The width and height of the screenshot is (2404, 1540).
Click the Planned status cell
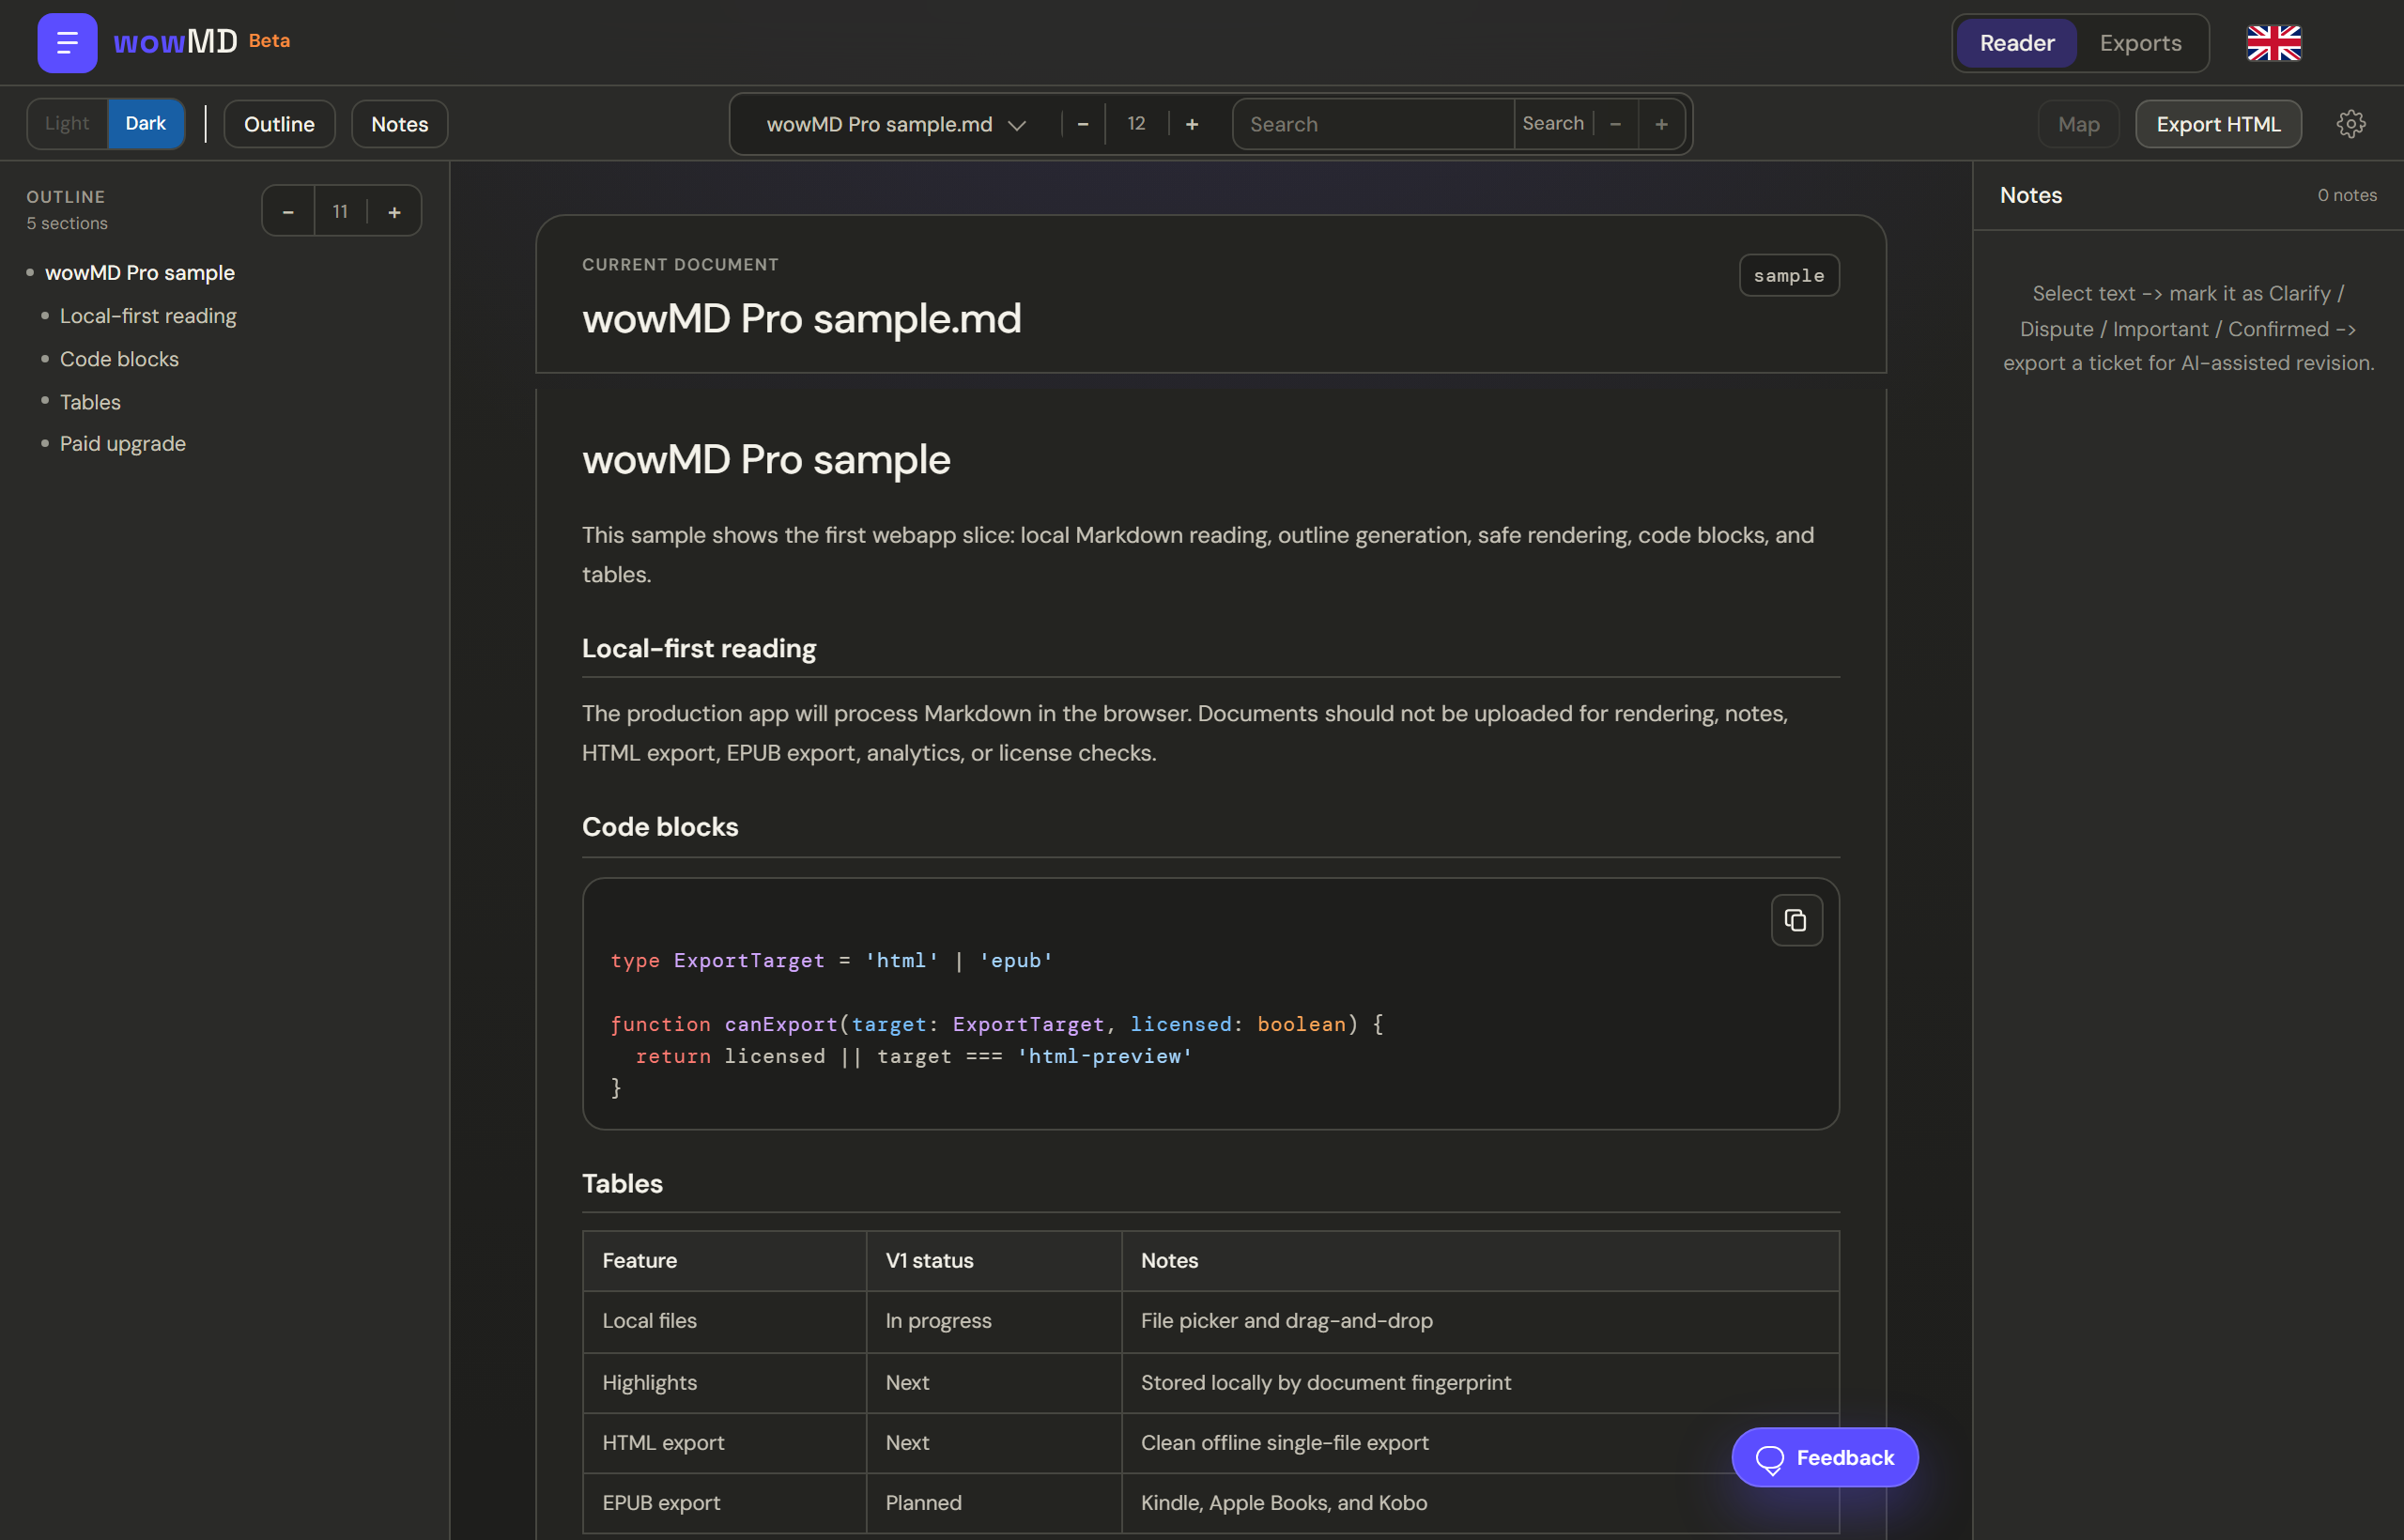point(994,1503)
